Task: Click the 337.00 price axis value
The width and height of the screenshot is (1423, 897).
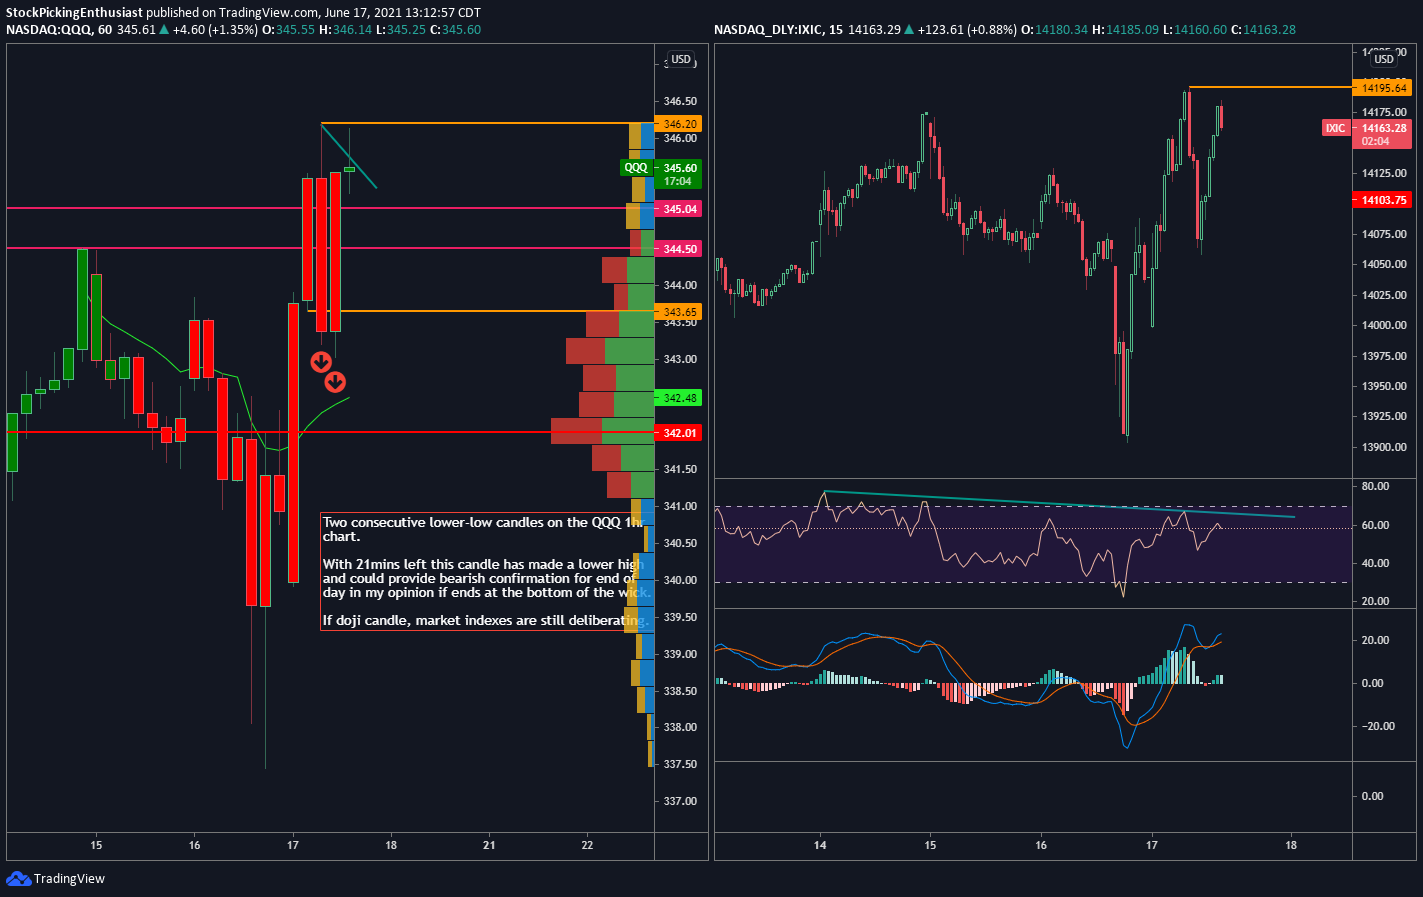Action: tap(680, 801)
